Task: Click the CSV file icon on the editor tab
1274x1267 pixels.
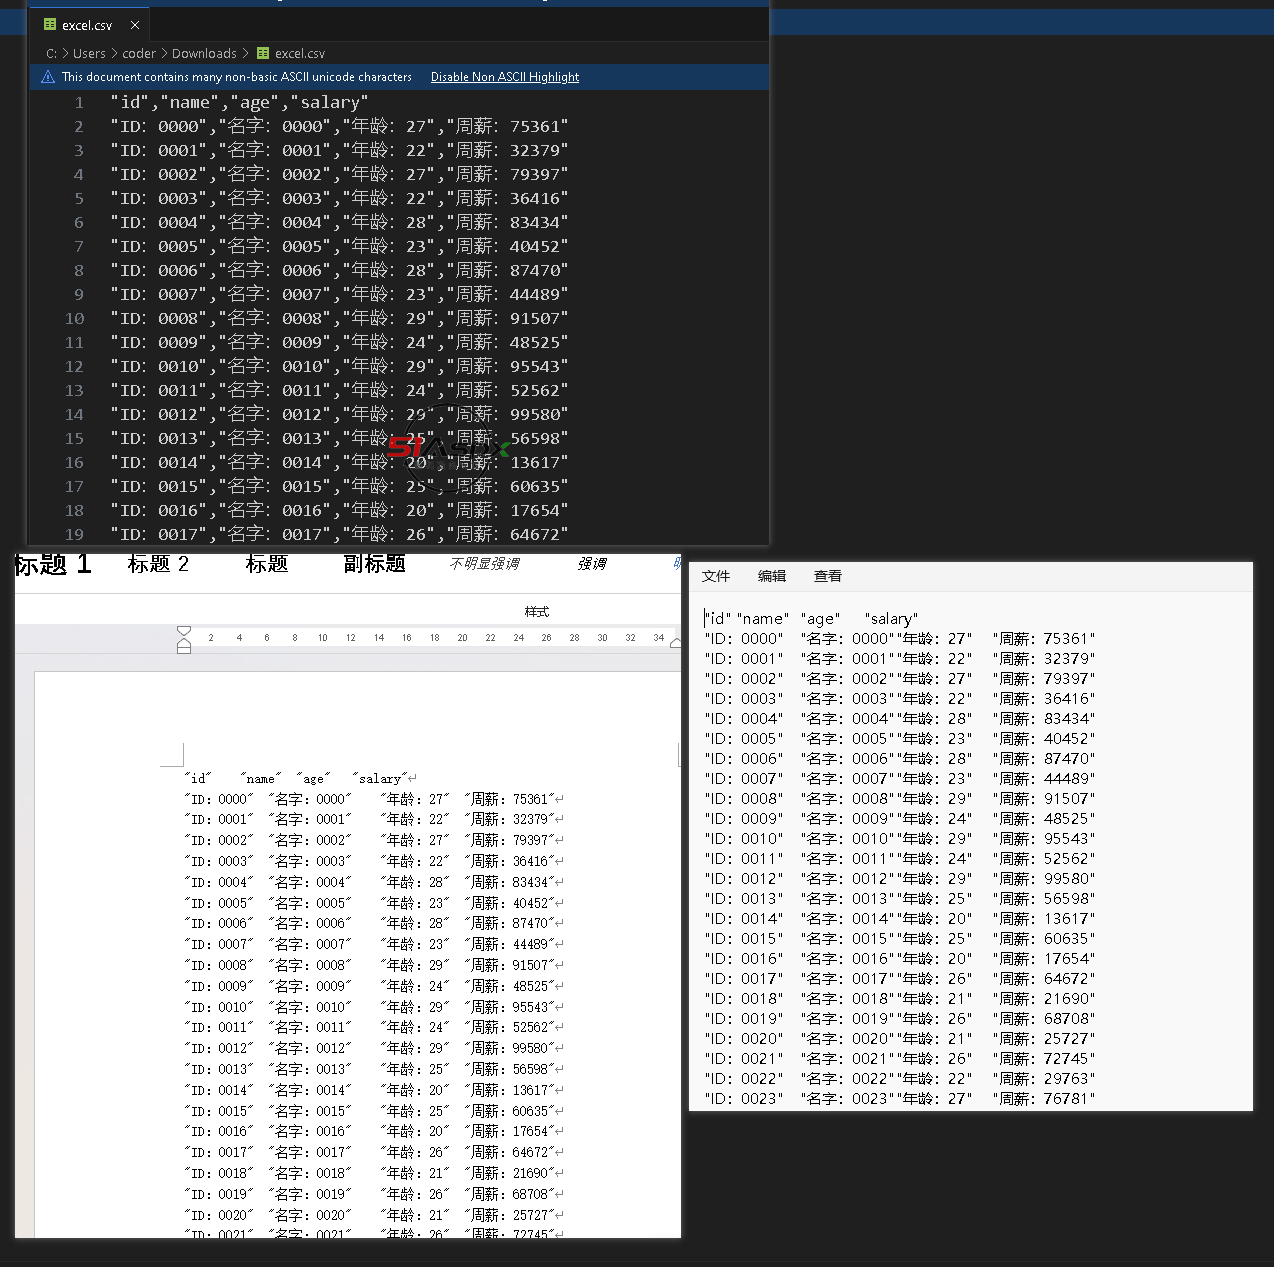Action: click(50, 25)
